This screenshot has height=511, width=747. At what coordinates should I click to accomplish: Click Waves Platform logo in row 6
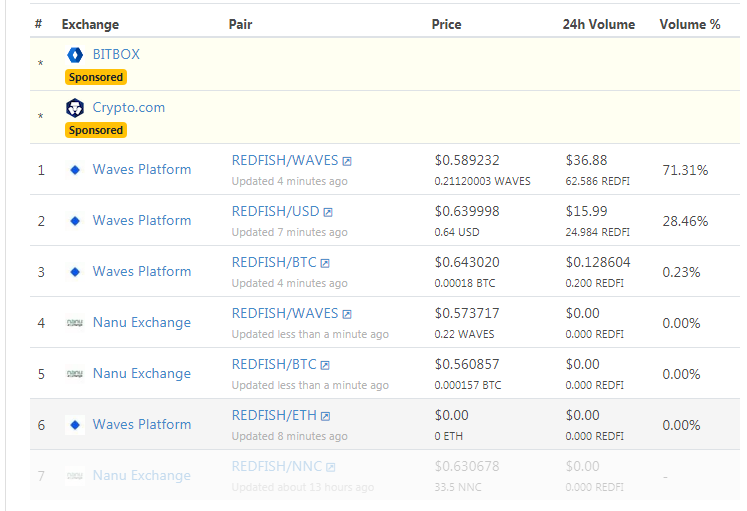[75, 424]
